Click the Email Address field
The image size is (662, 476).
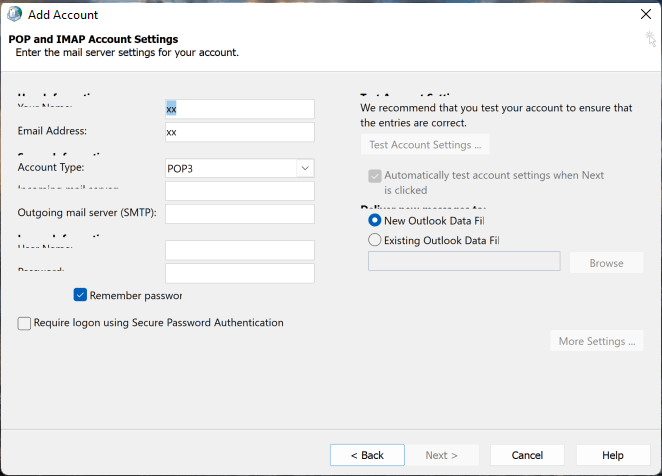[240, 132]
